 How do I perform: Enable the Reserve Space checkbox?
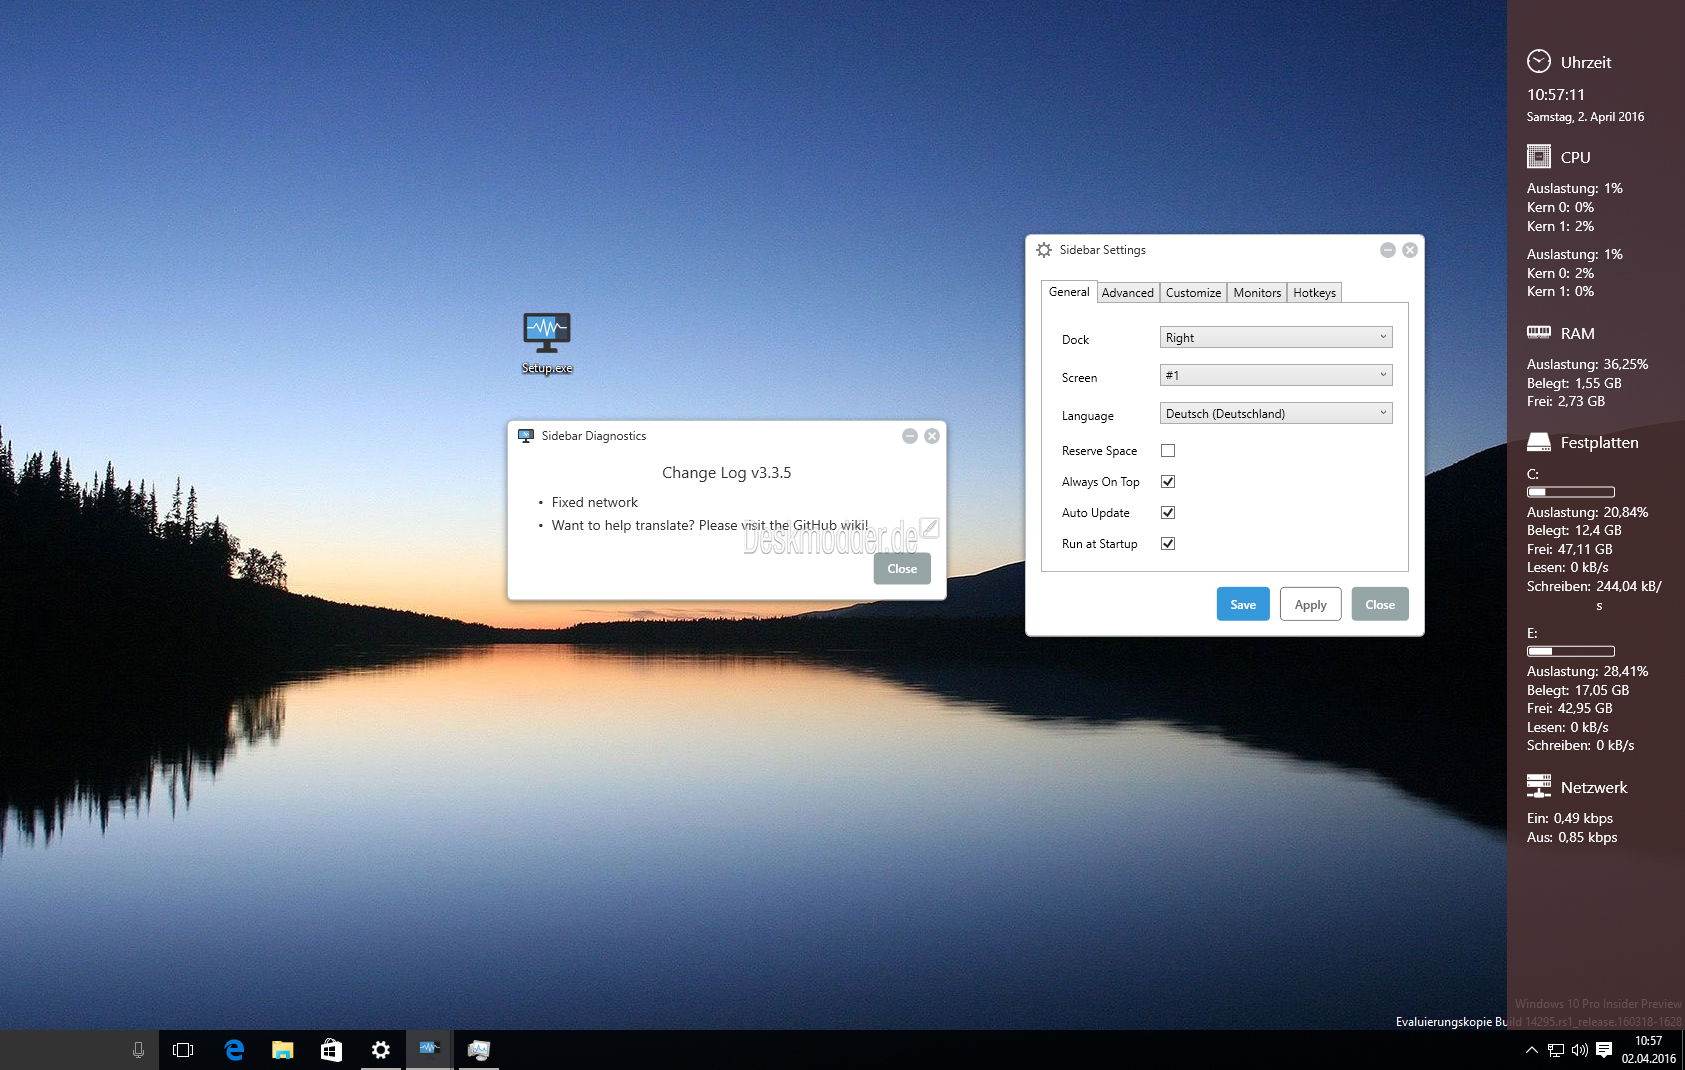tap(1168, 451)
